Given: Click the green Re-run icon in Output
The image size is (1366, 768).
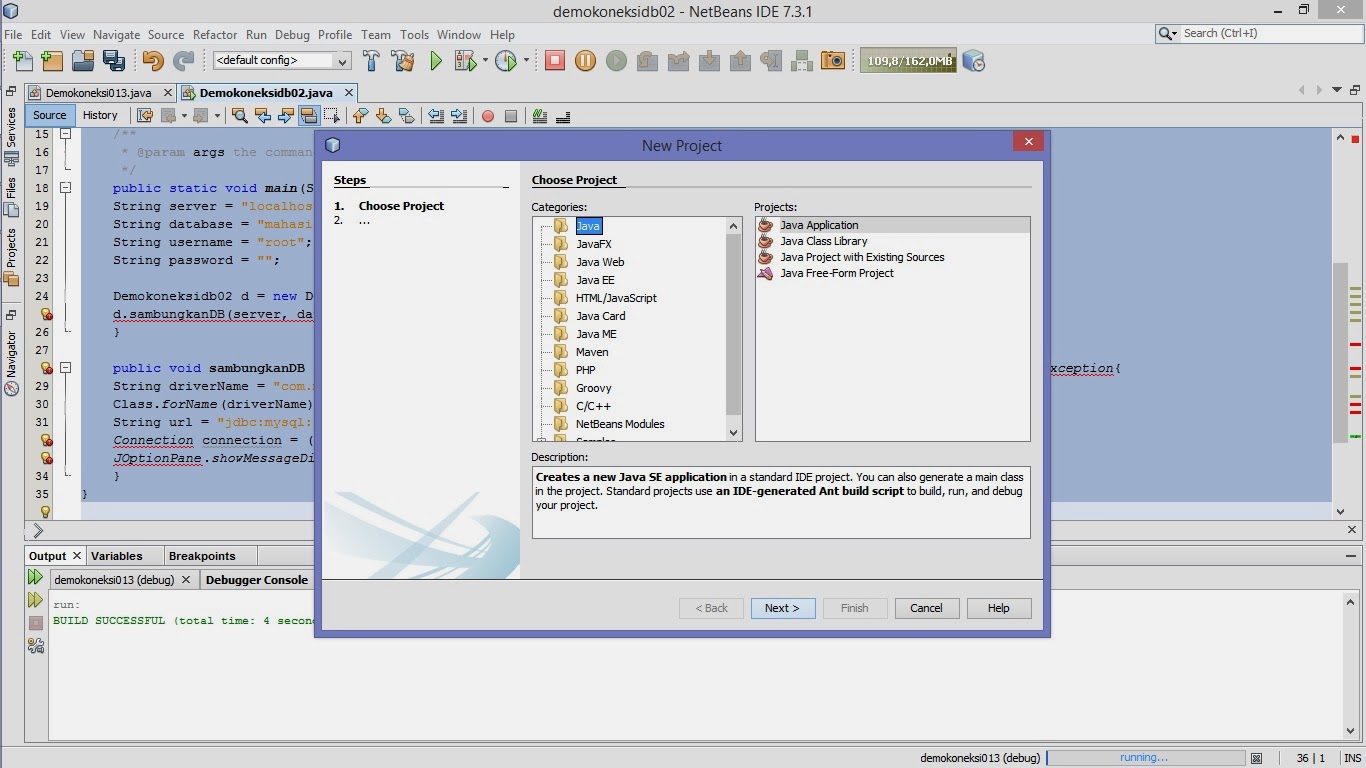Looking at the screenshot, I should pyautogui.click(x=36, y=578).
